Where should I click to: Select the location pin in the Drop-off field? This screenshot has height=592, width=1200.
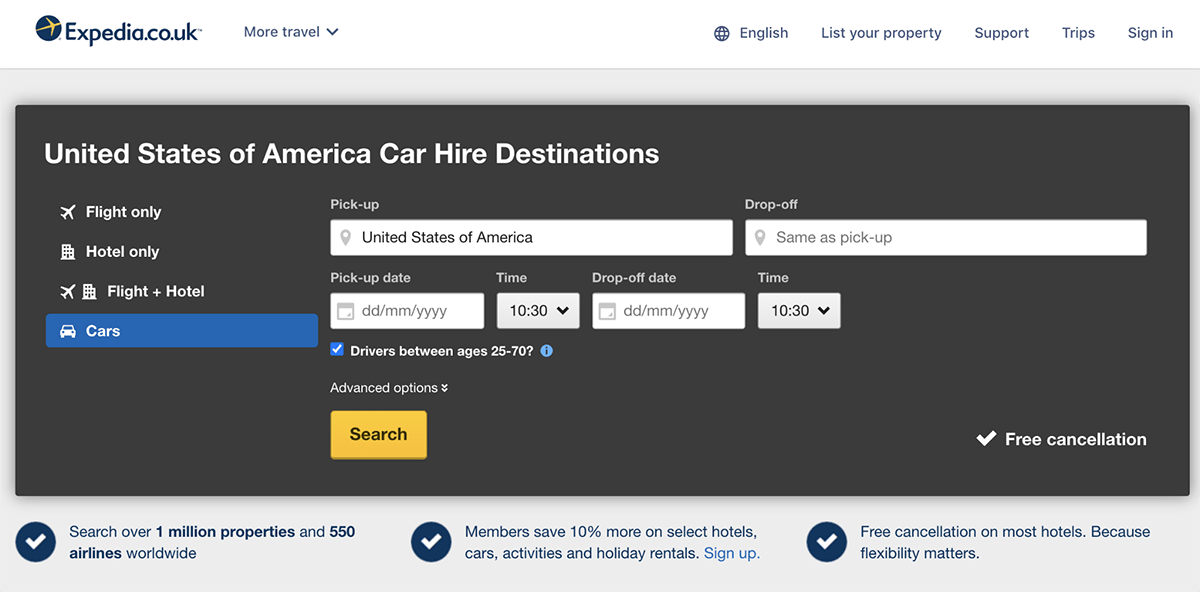760,237
